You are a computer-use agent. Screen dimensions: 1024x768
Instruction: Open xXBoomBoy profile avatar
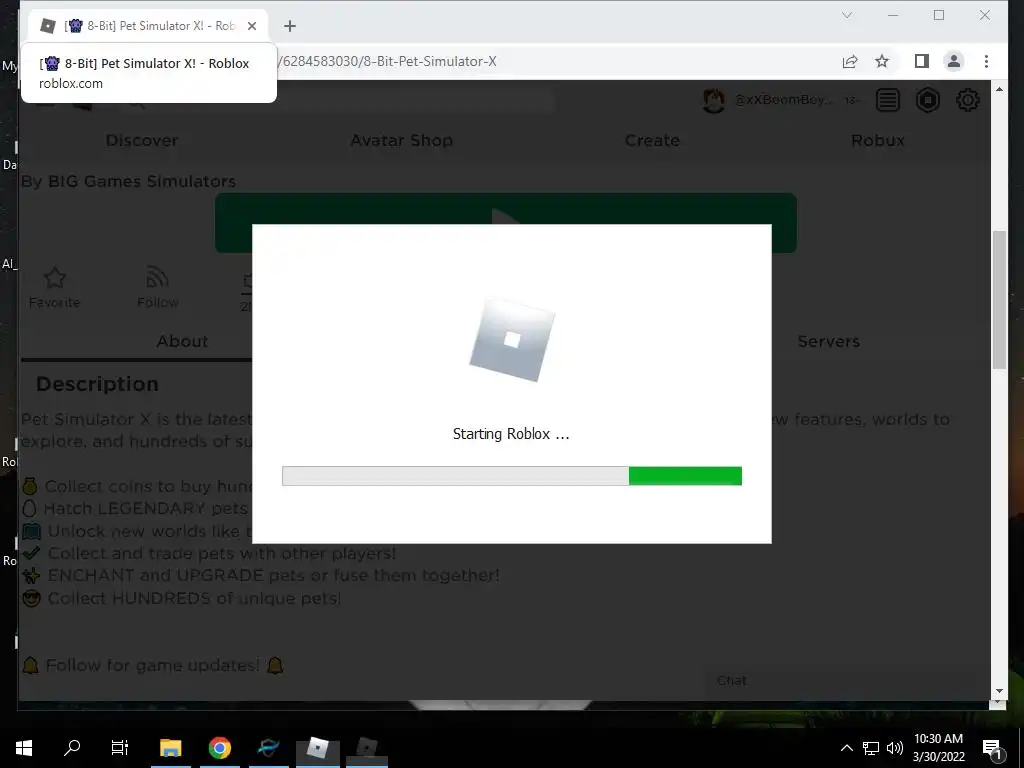713,101
